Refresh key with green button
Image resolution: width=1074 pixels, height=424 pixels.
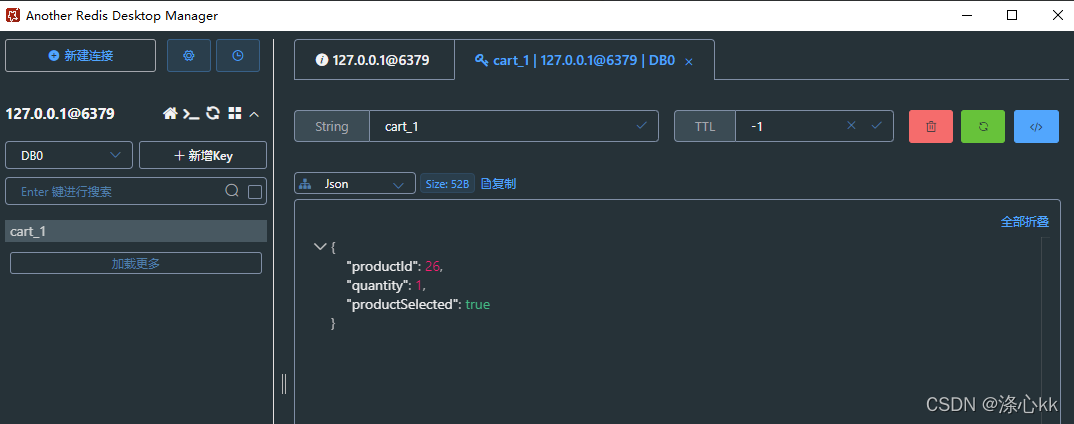pos(983,127)
